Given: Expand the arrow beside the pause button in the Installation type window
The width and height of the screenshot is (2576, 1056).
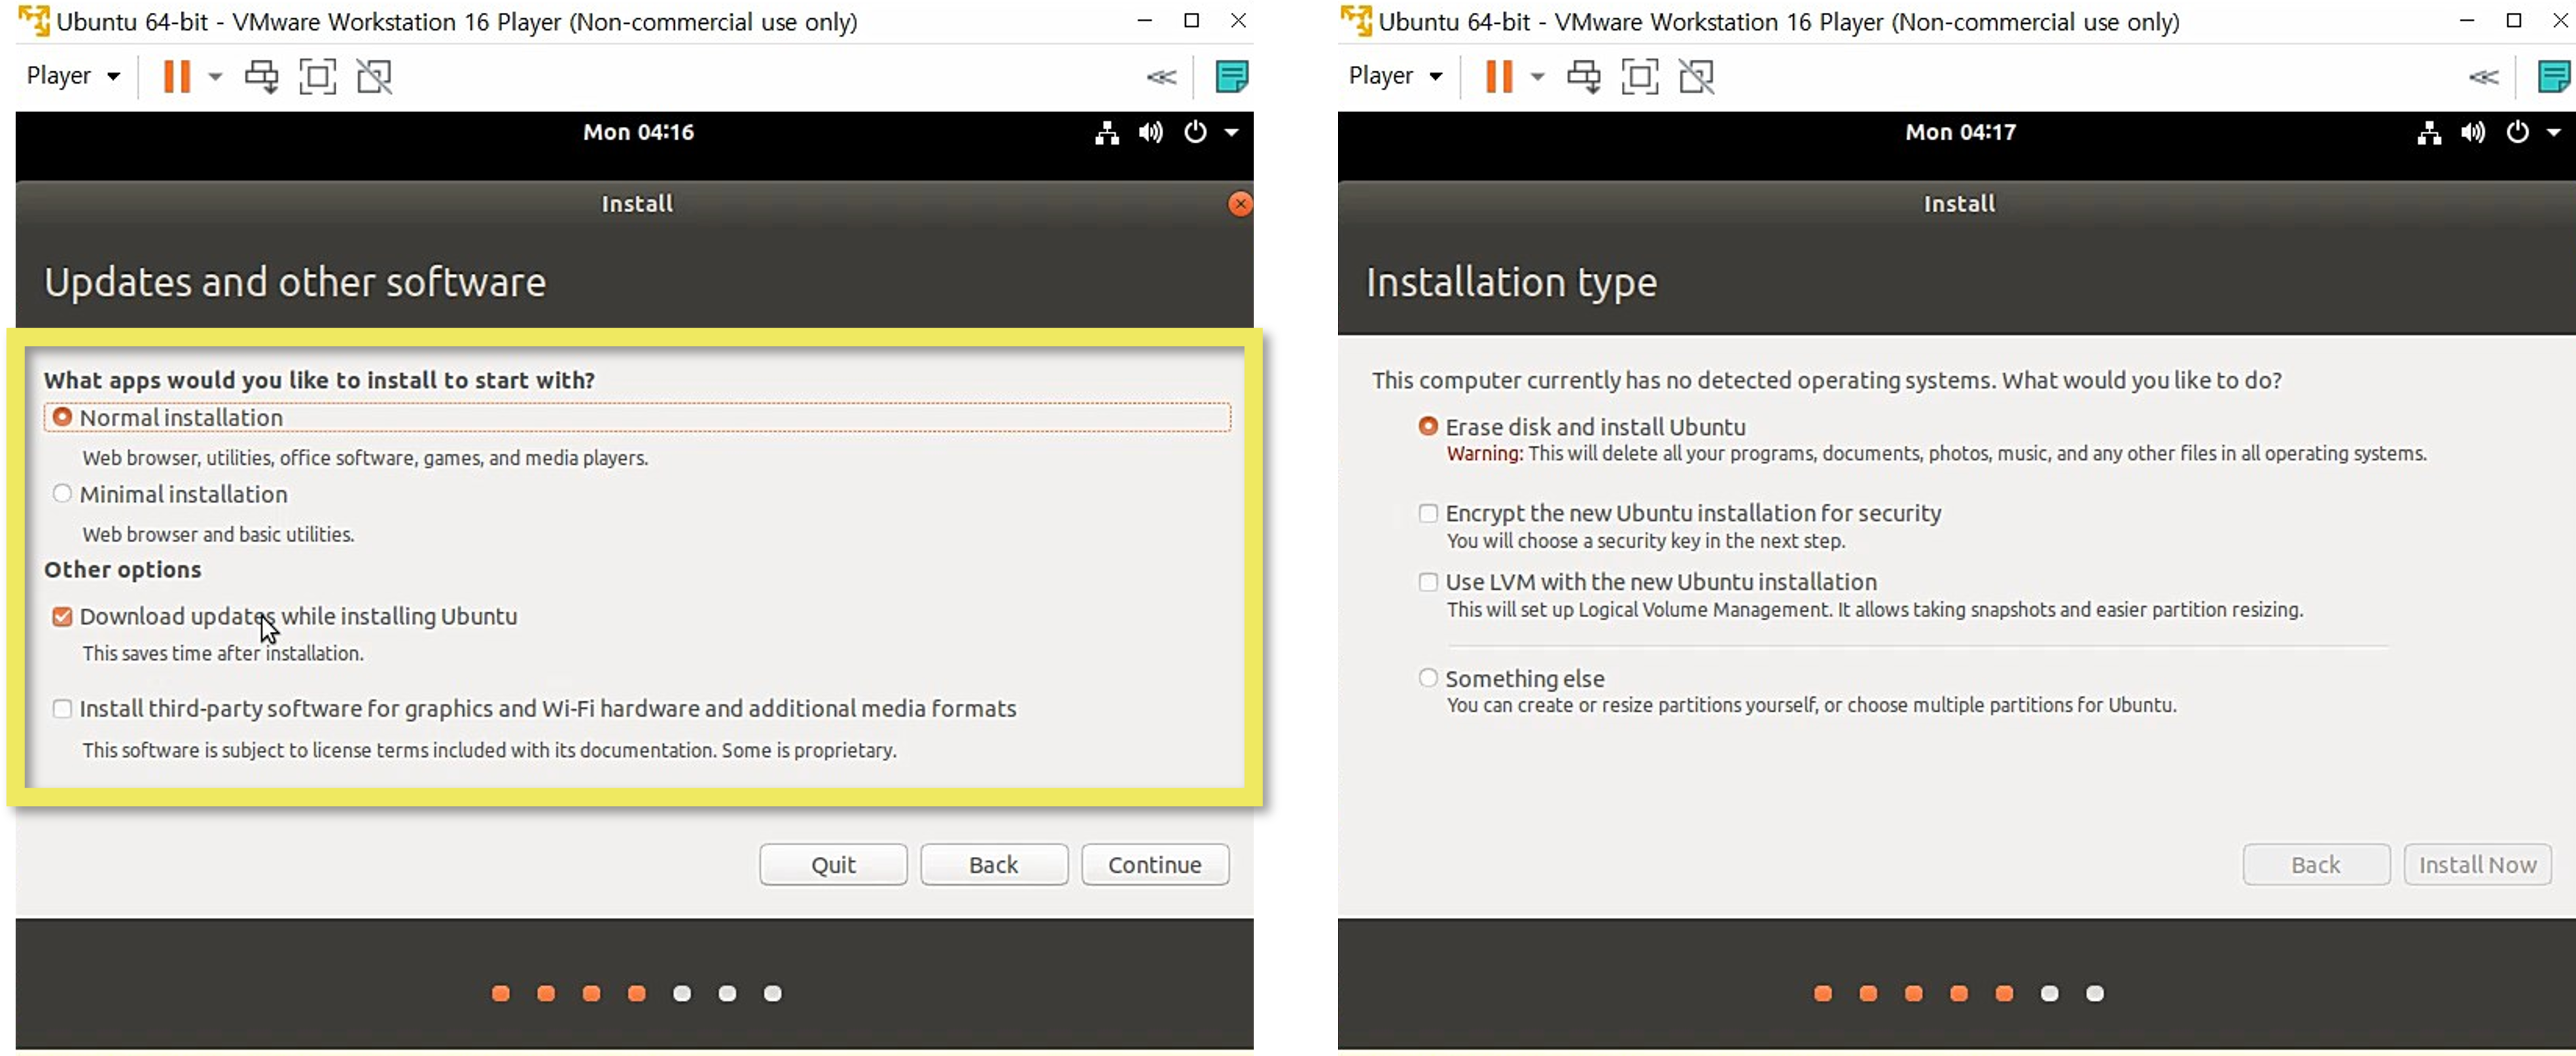Looking at the screenshot, I should coord(1538,76).
